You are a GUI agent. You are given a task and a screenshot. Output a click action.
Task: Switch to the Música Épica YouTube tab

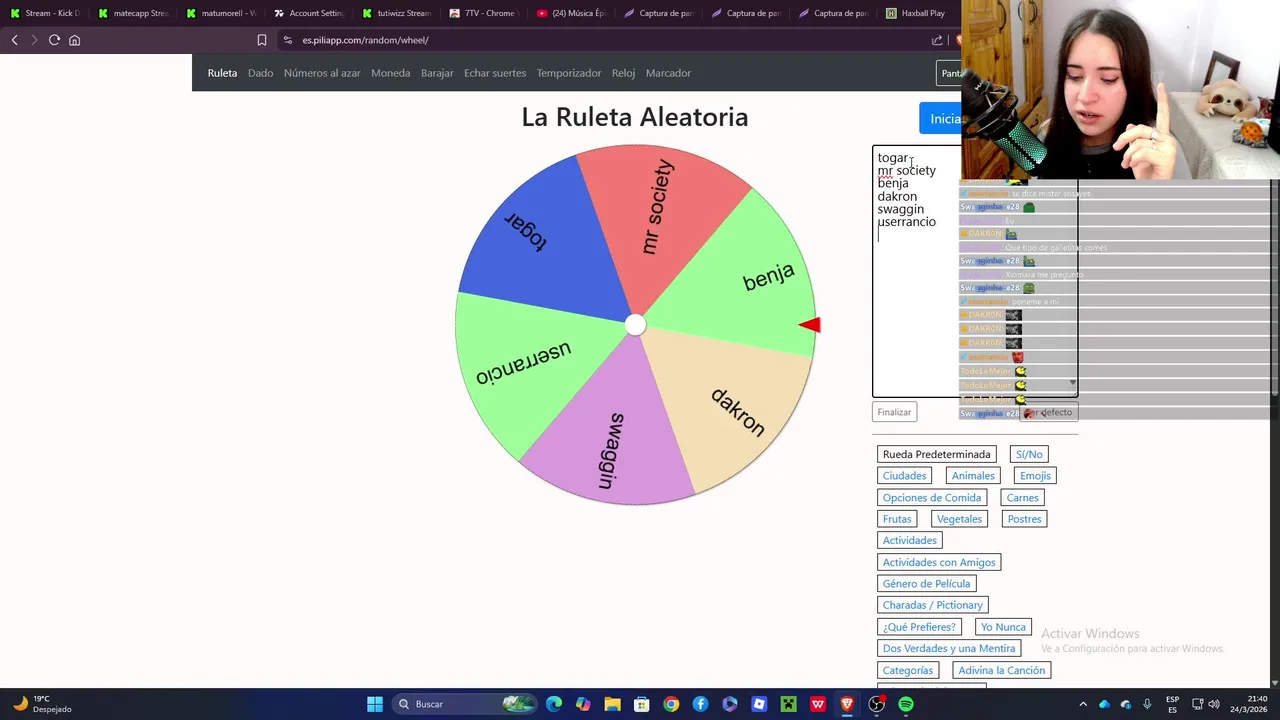pos(572,13)
